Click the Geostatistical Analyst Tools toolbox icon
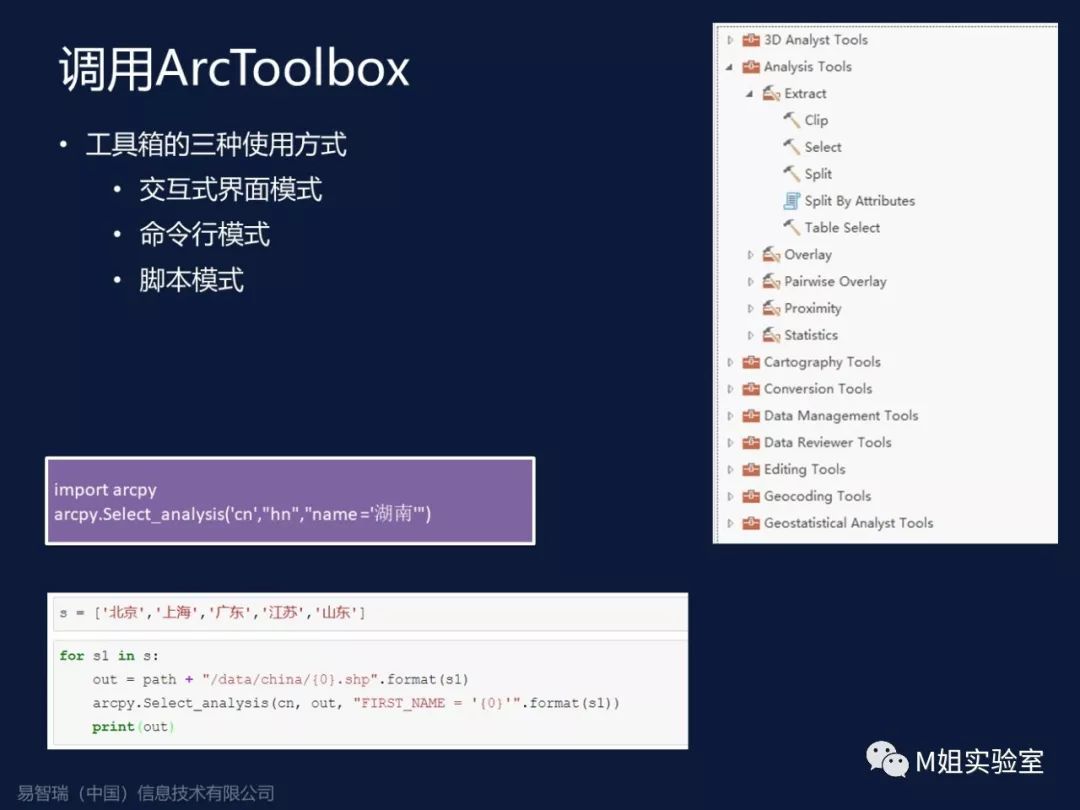Image resolution: width=1080 pixels, height=810 pixels. (751, 523)
